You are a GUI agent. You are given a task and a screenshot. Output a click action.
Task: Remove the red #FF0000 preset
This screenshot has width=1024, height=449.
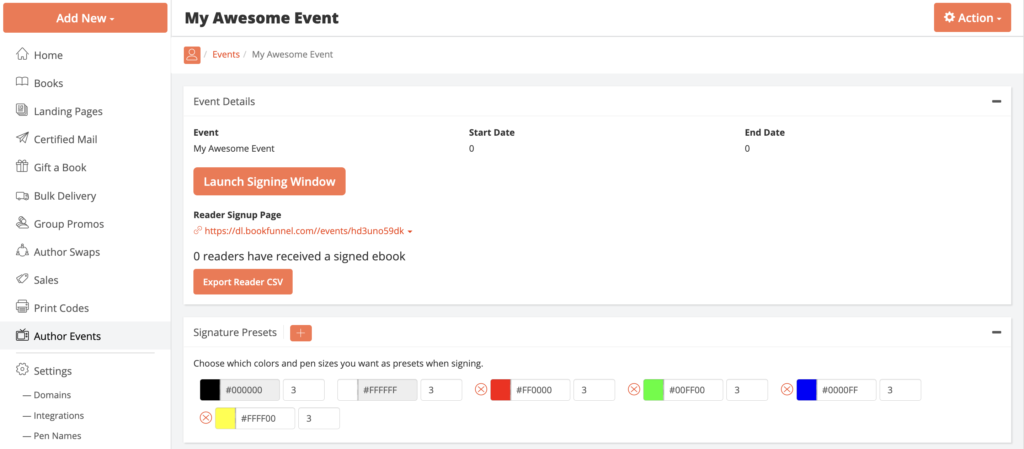click(481, 390)
